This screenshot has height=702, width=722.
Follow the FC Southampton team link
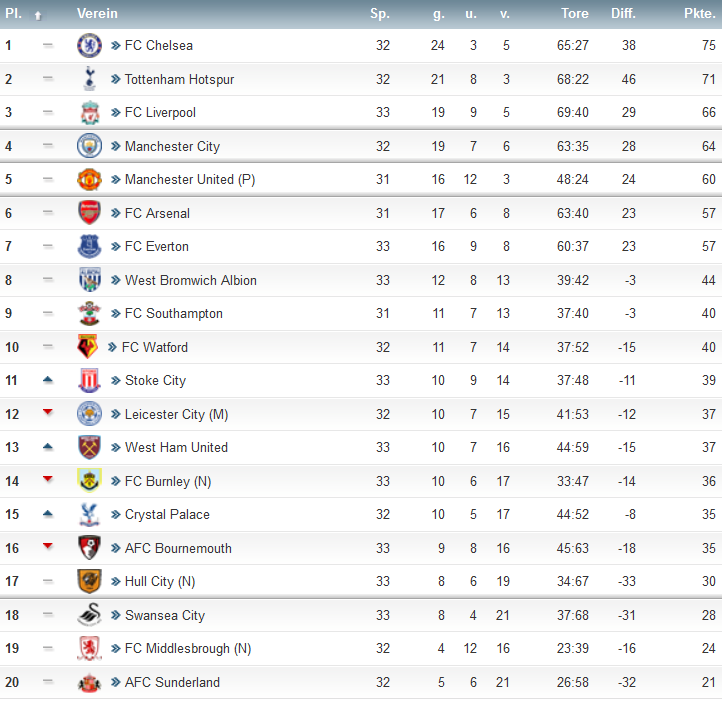[174, 313]
